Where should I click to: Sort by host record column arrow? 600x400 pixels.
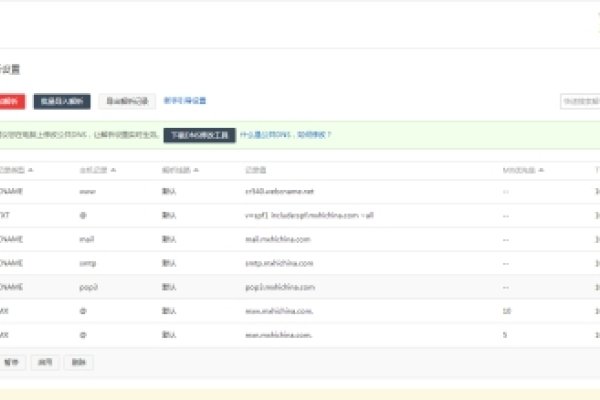click(113, 170)
